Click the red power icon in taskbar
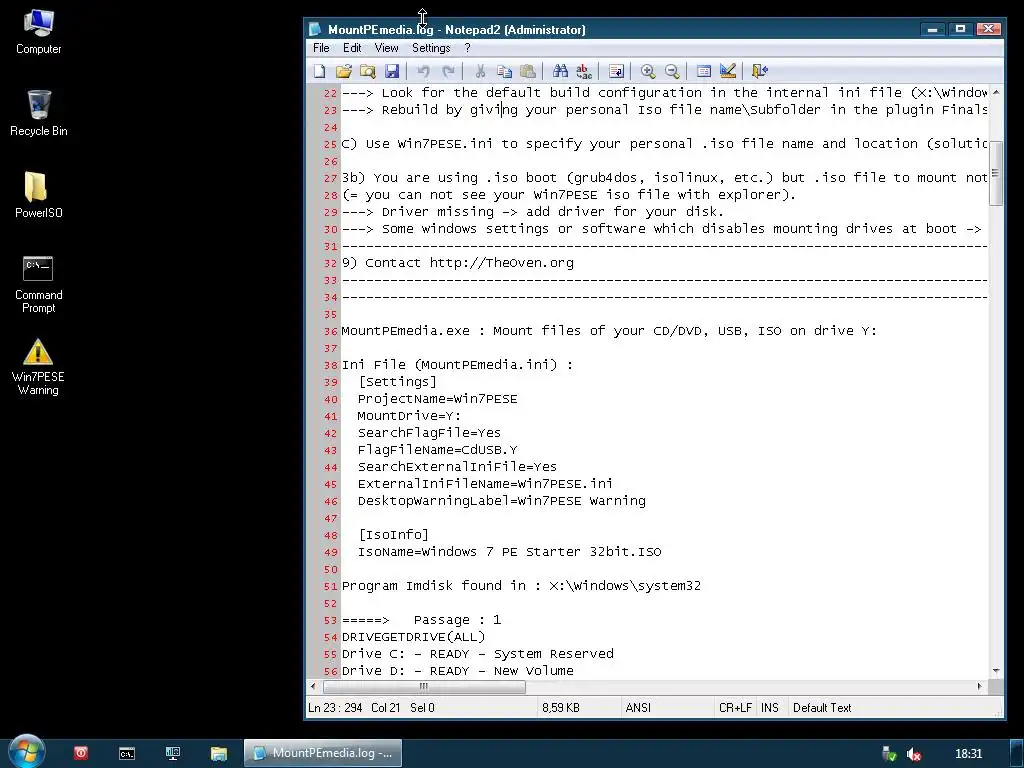1024x768 pixels. (x=81, y=753)
